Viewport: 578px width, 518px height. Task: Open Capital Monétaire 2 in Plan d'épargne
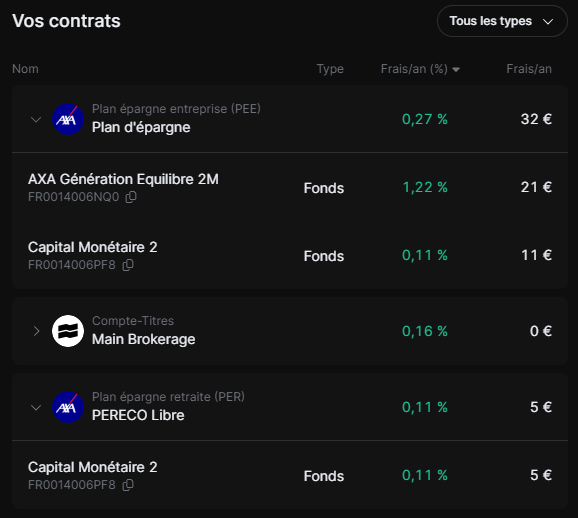tap(93, 247)
